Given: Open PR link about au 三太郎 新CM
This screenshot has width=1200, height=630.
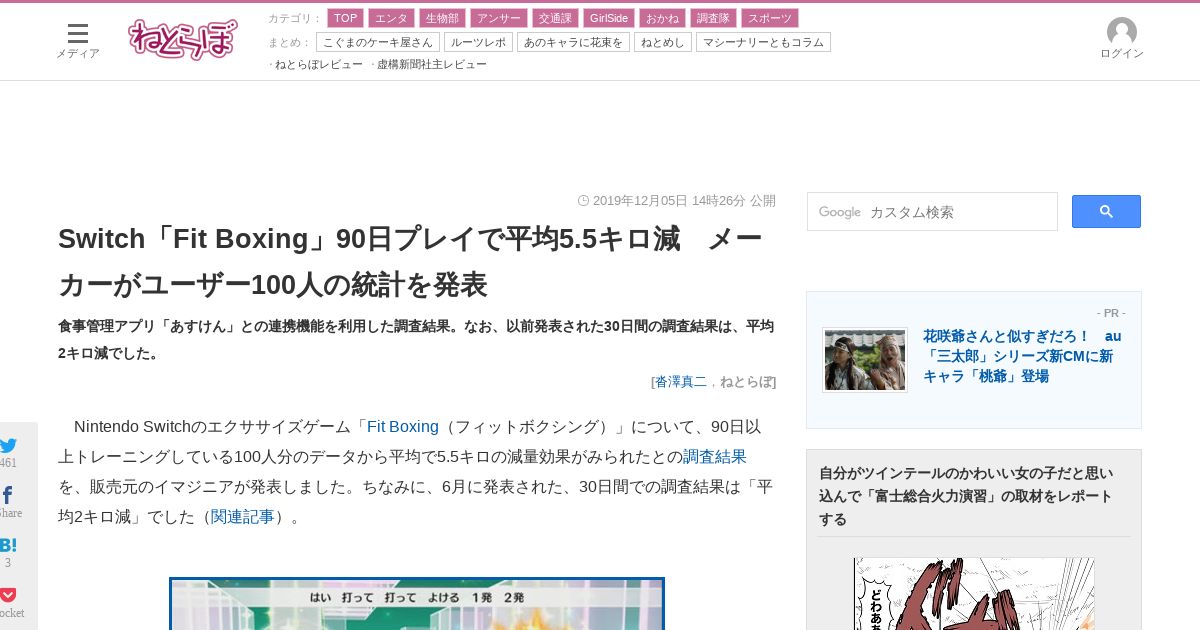Looking at the screenshot, I should [1022, 356].
